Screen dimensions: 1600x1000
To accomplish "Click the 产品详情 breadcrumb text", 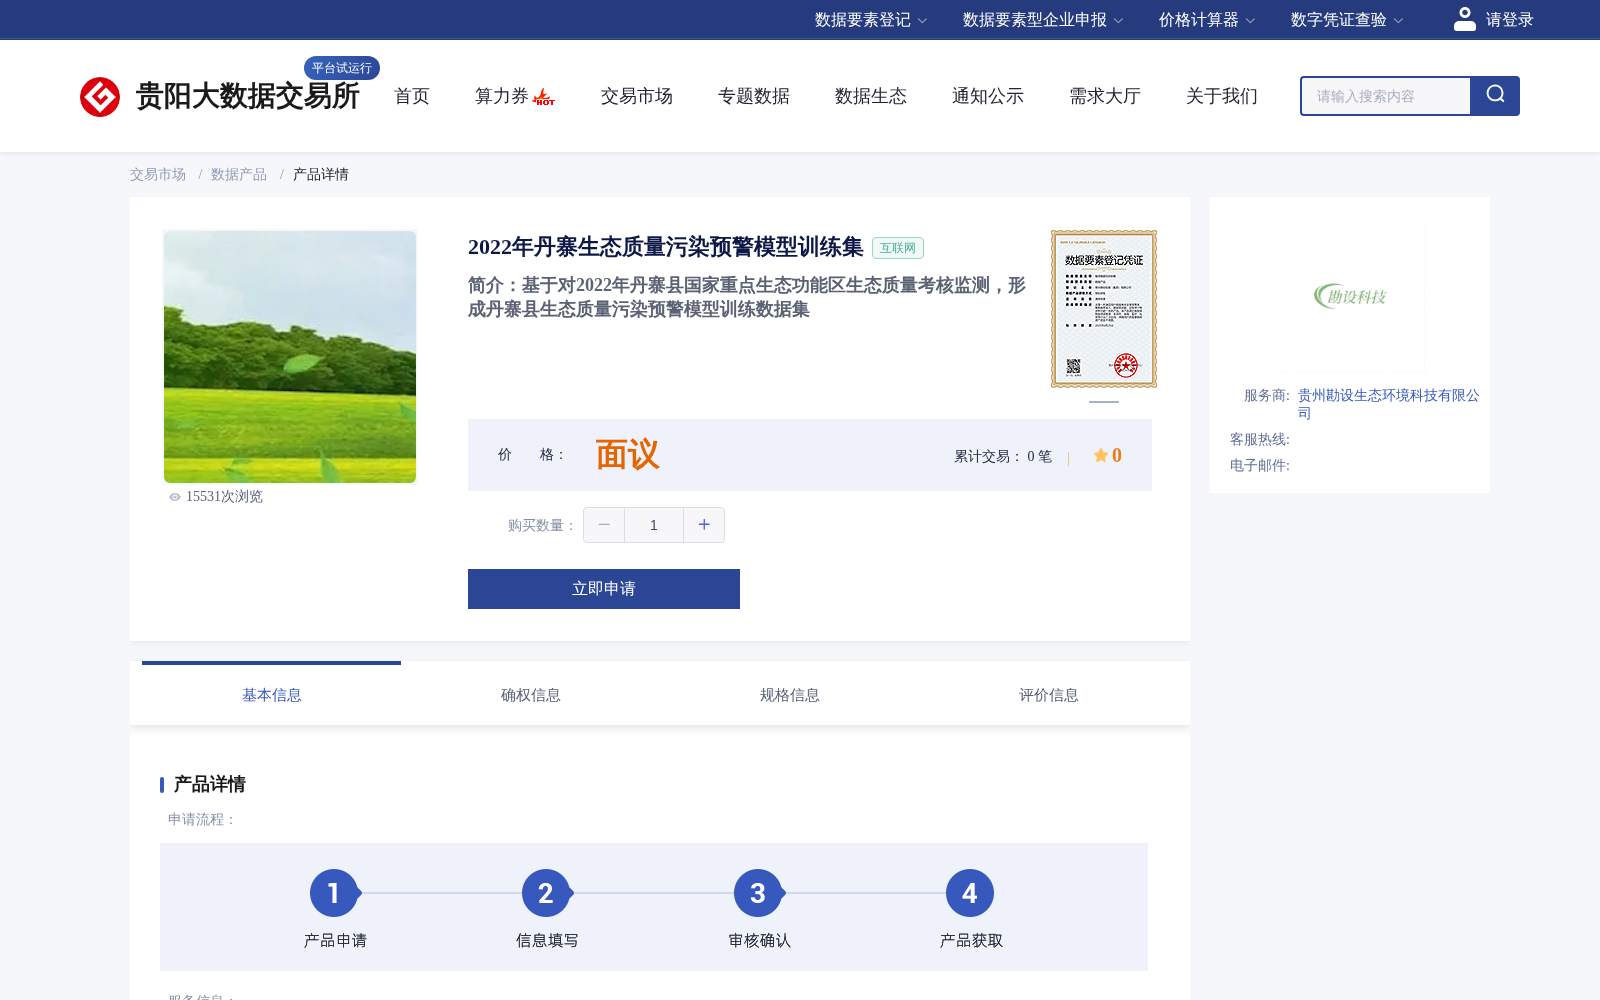I will coord(321,174).
